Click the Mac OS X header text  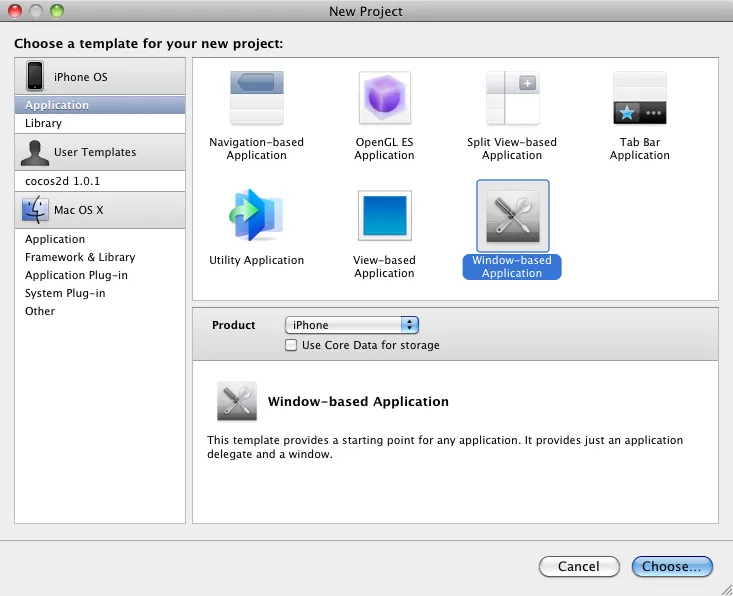tap(79, 210)
